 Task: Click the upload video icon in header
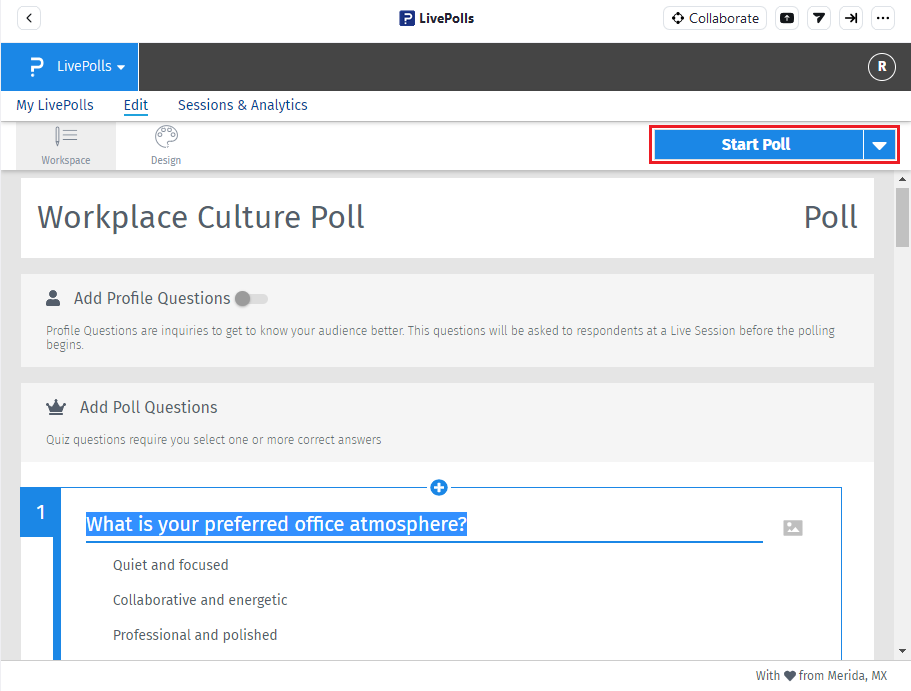coord(787,17)
